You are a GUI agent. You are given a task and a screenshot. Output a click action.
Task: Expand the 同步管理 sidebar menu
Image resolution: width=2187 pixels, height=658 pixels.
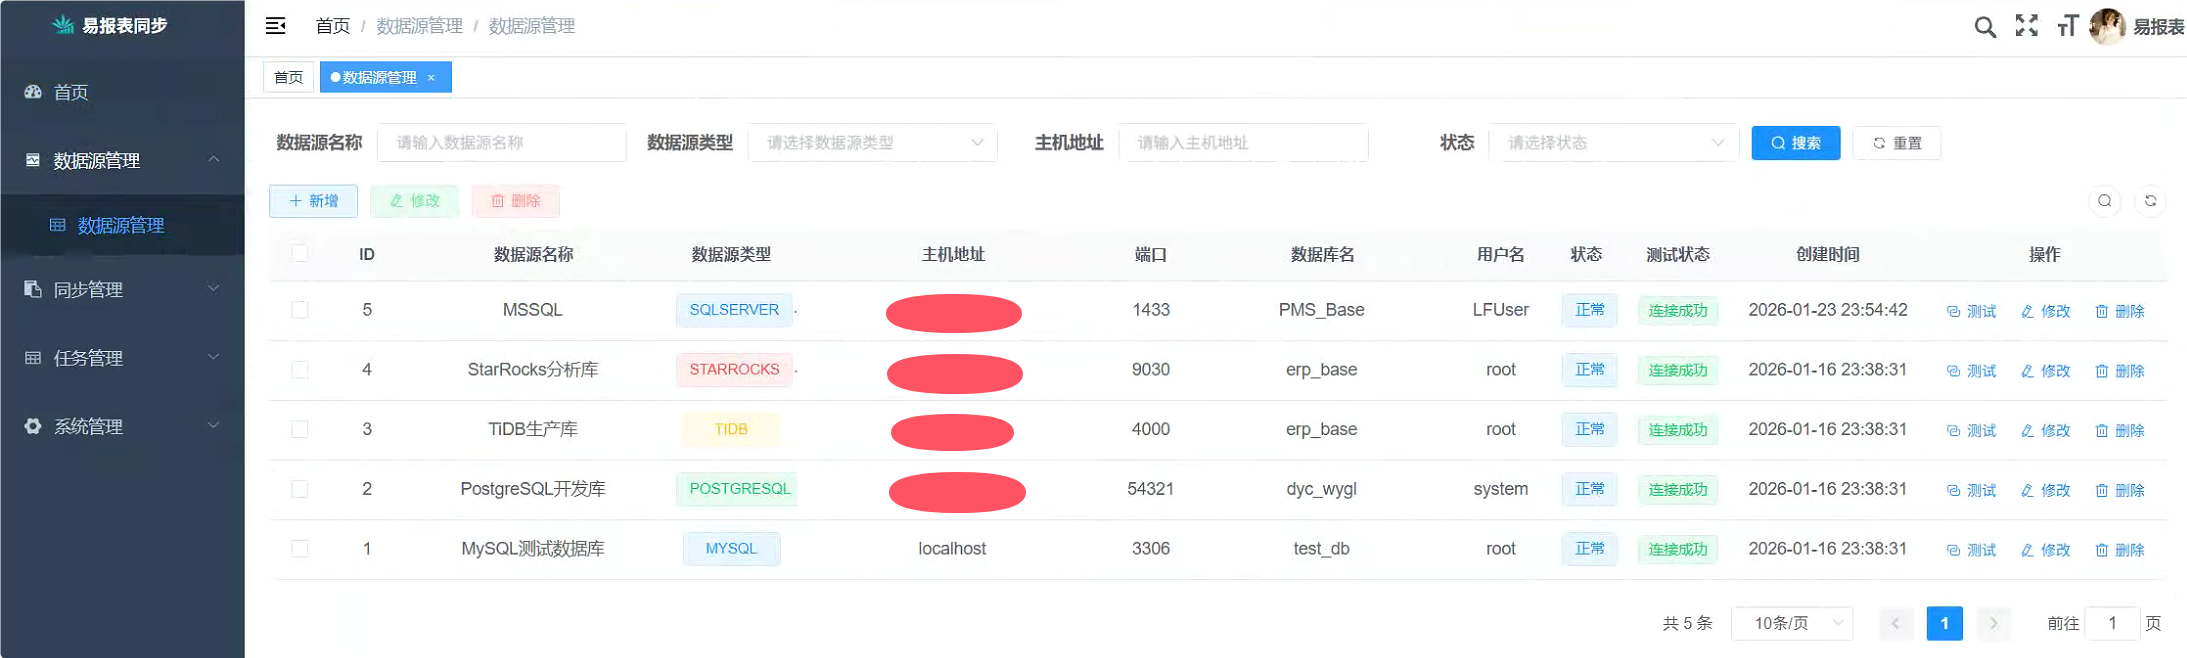point(122,289)
